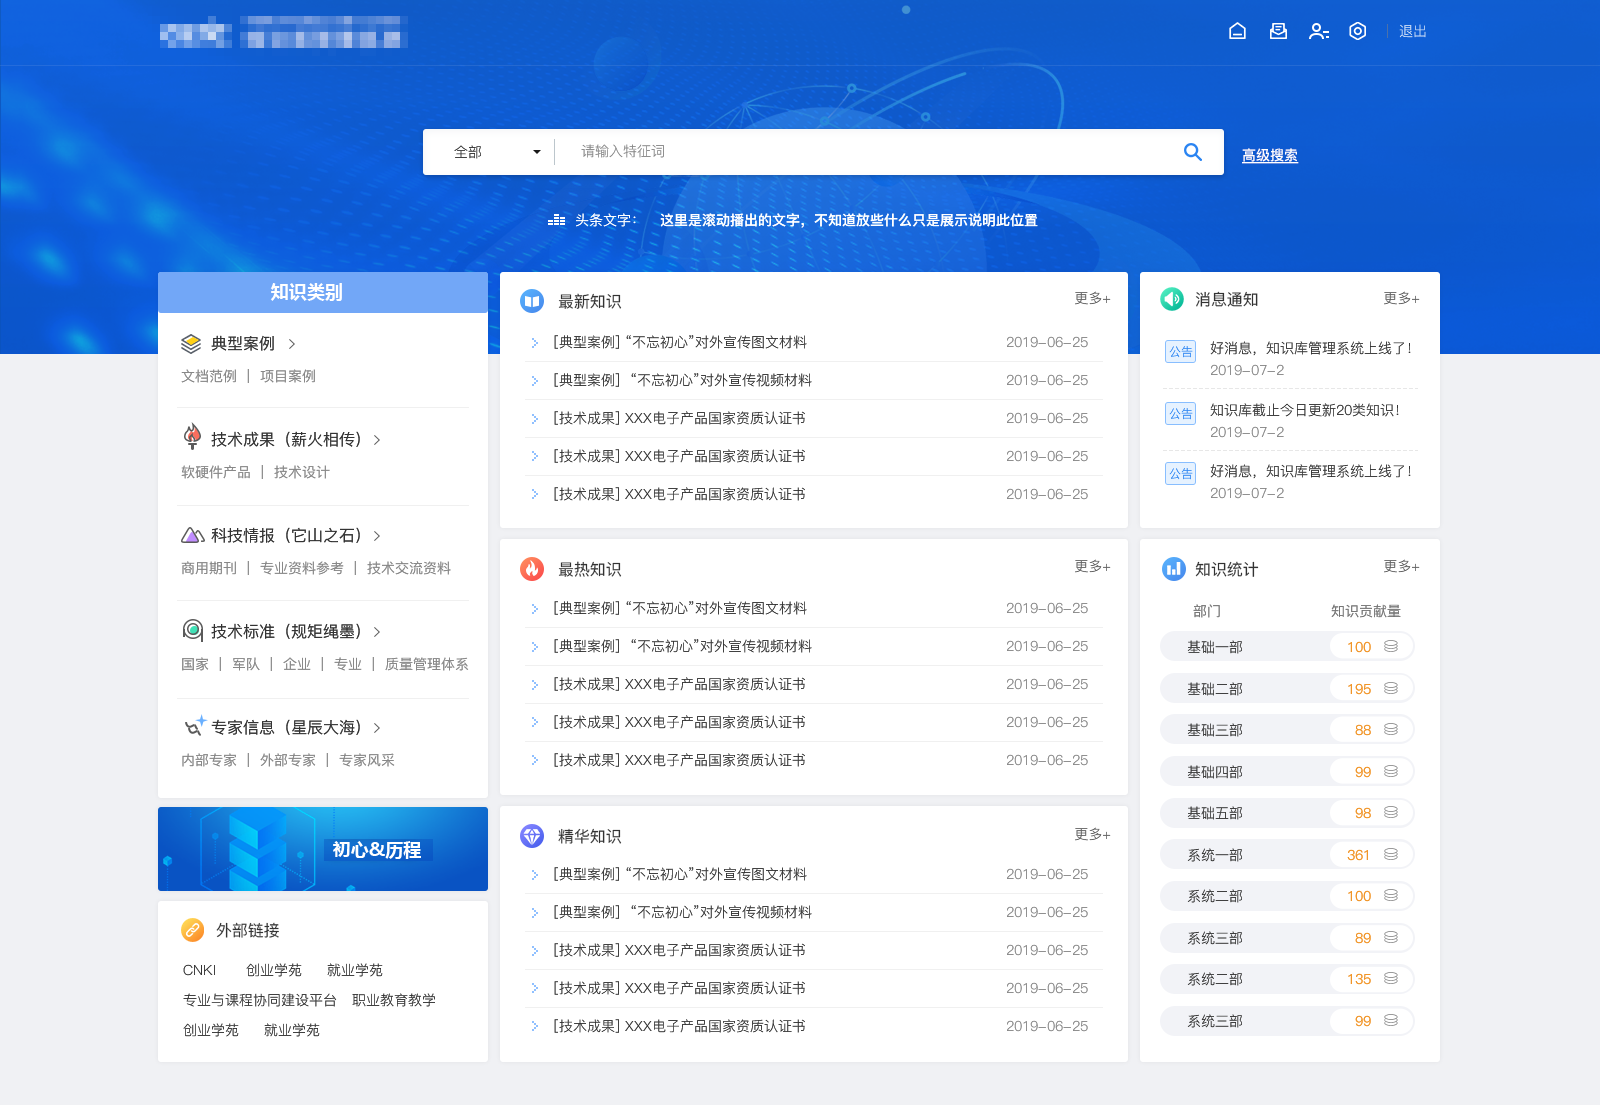Image resolution: width=1600 pixels, height=1105 pixels.
Task: Click the user profile icon top right
Action: (x=1318, y=31)
